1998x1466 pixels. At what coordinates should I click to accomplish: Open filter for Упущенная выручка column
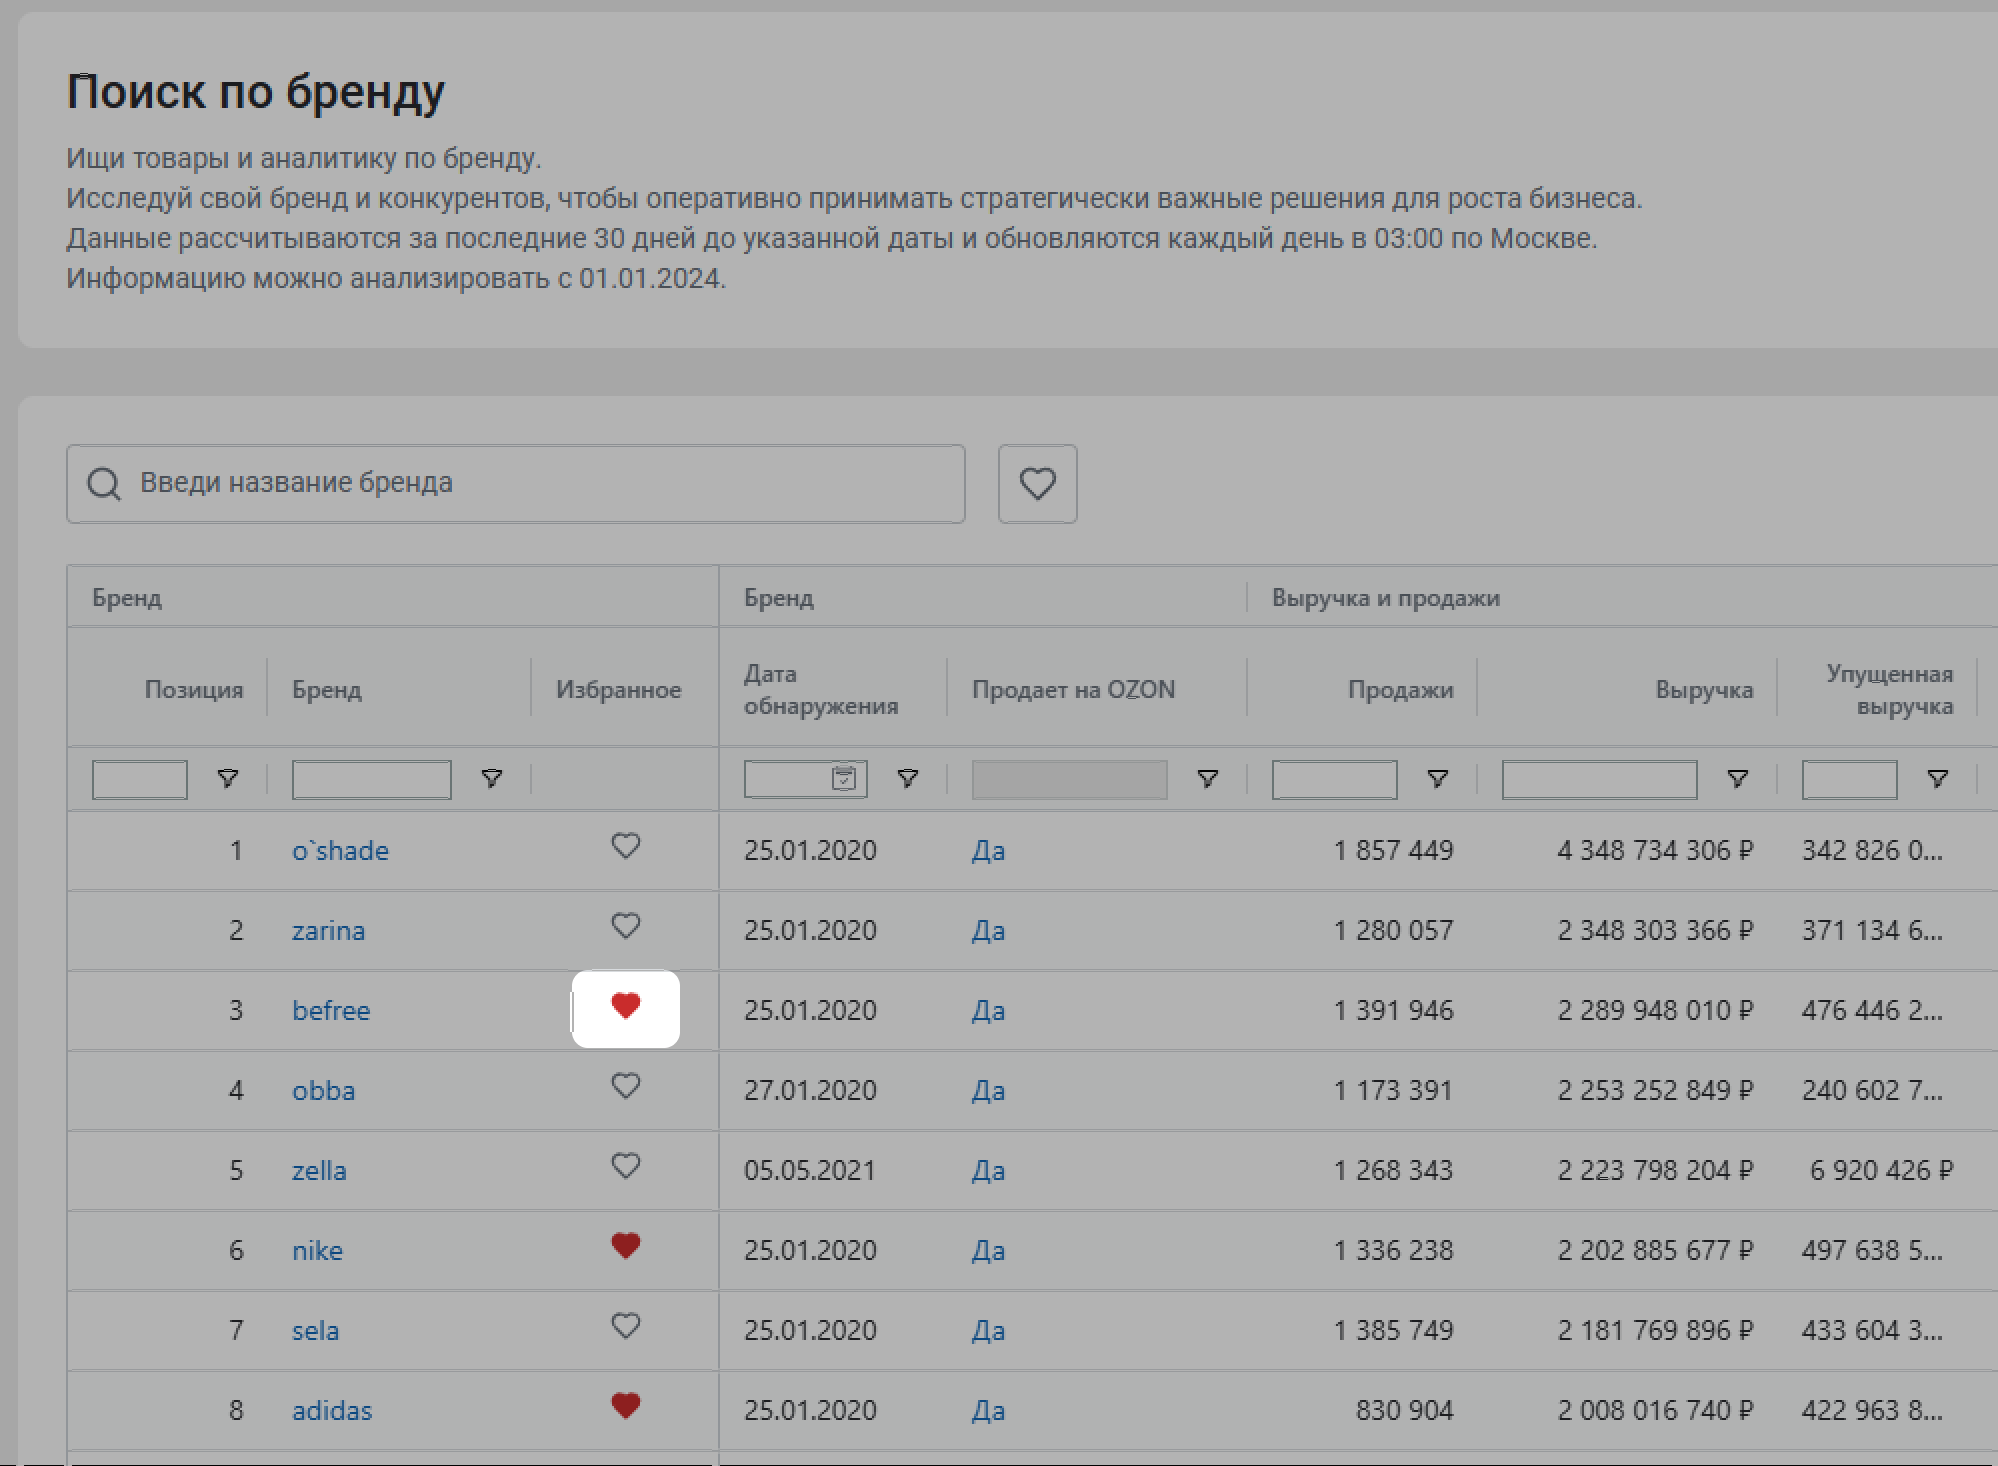pyautogui.click(x=1938, y=778)
